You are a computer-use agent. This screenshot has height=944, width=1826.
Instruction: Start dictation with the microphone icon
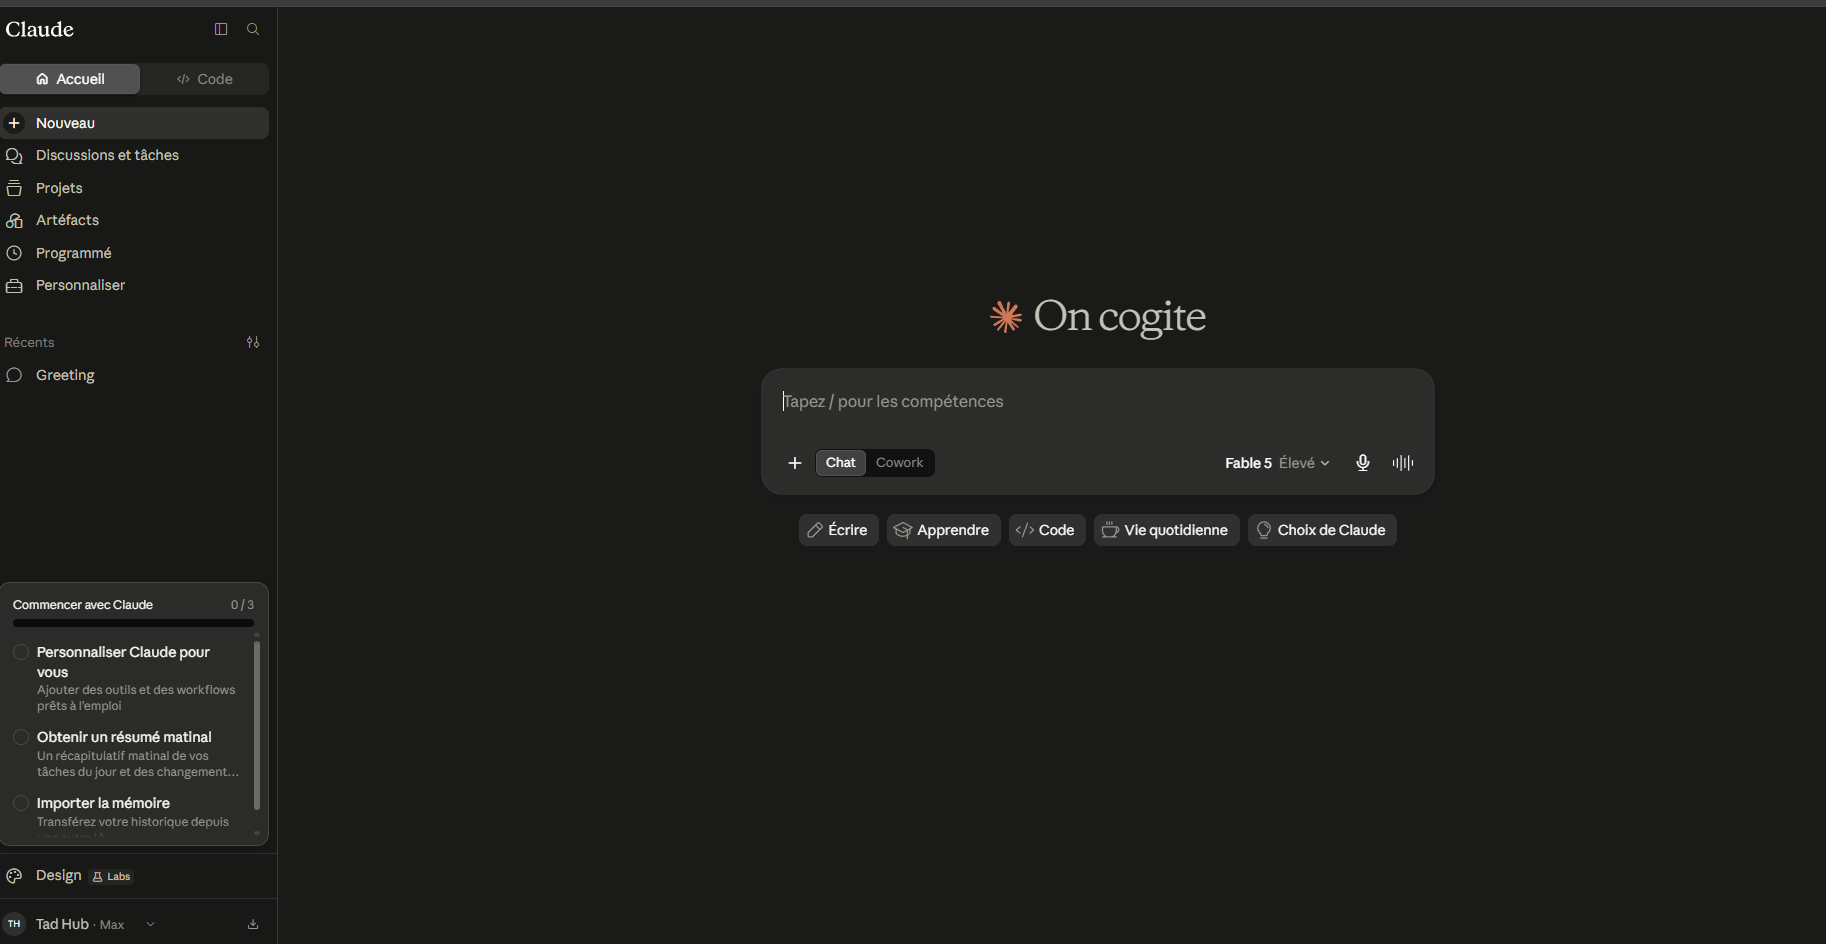1362,463
